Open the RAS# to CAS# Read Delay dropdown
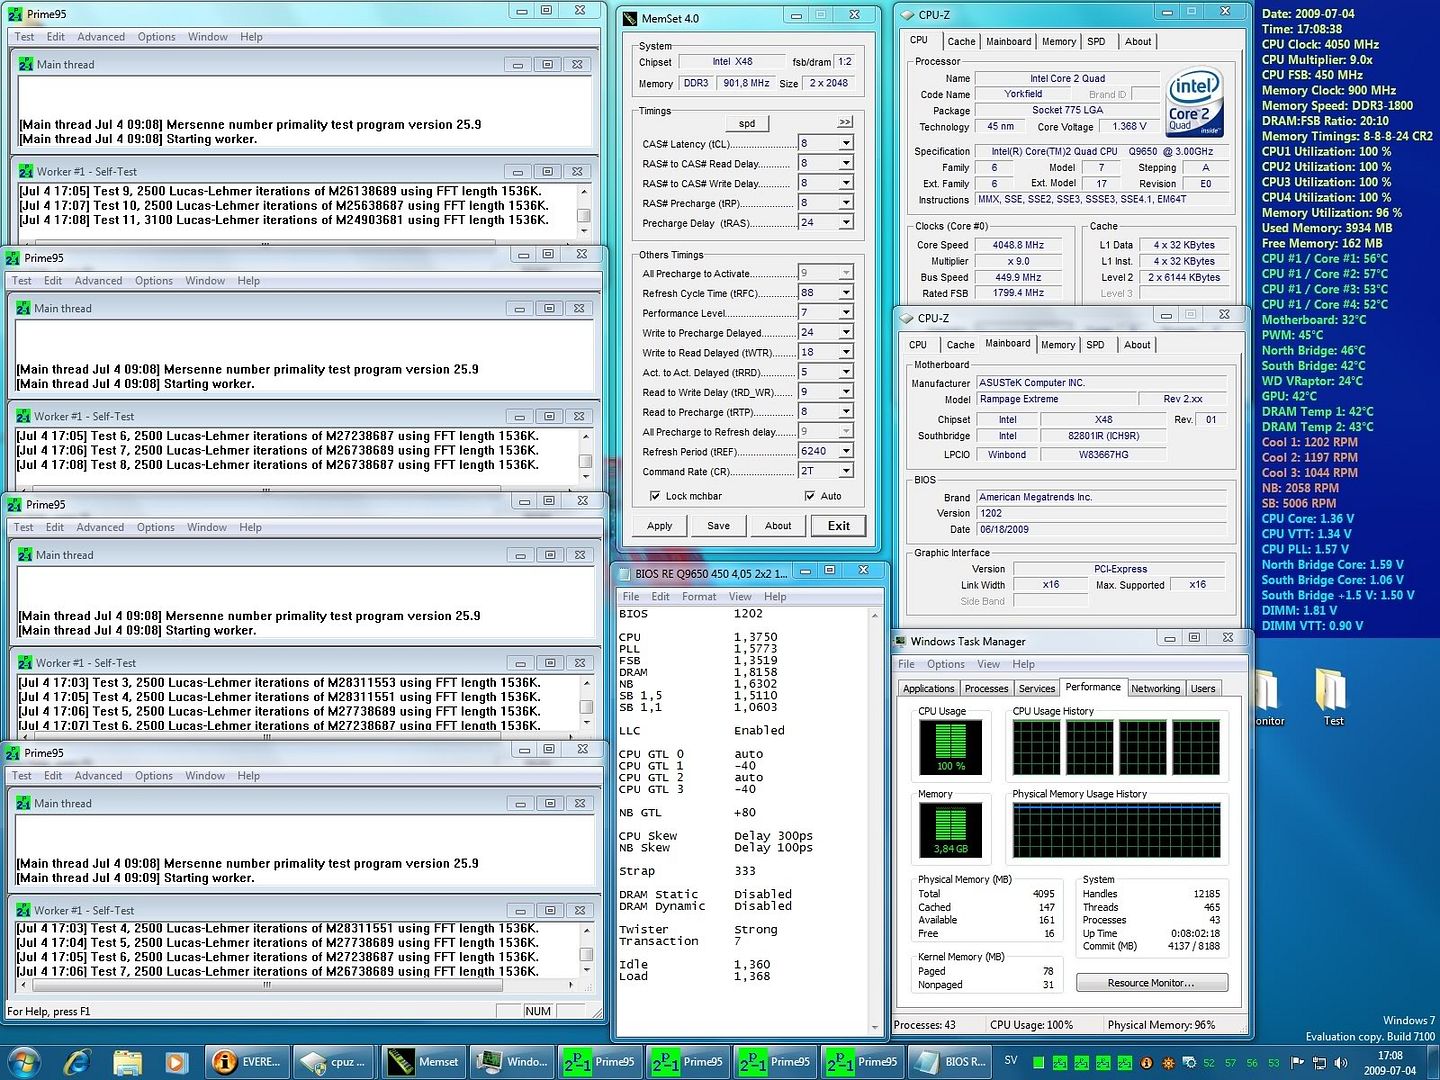 point(846,163)
